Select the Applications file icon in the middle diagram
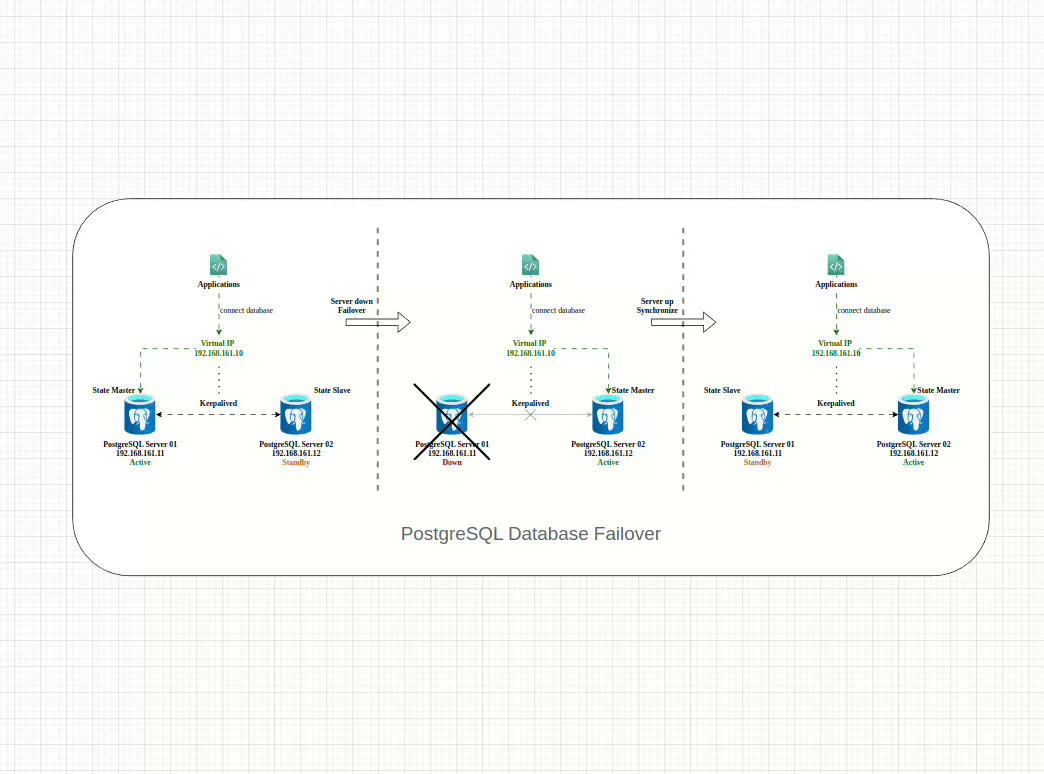 [x=531, y=264]
